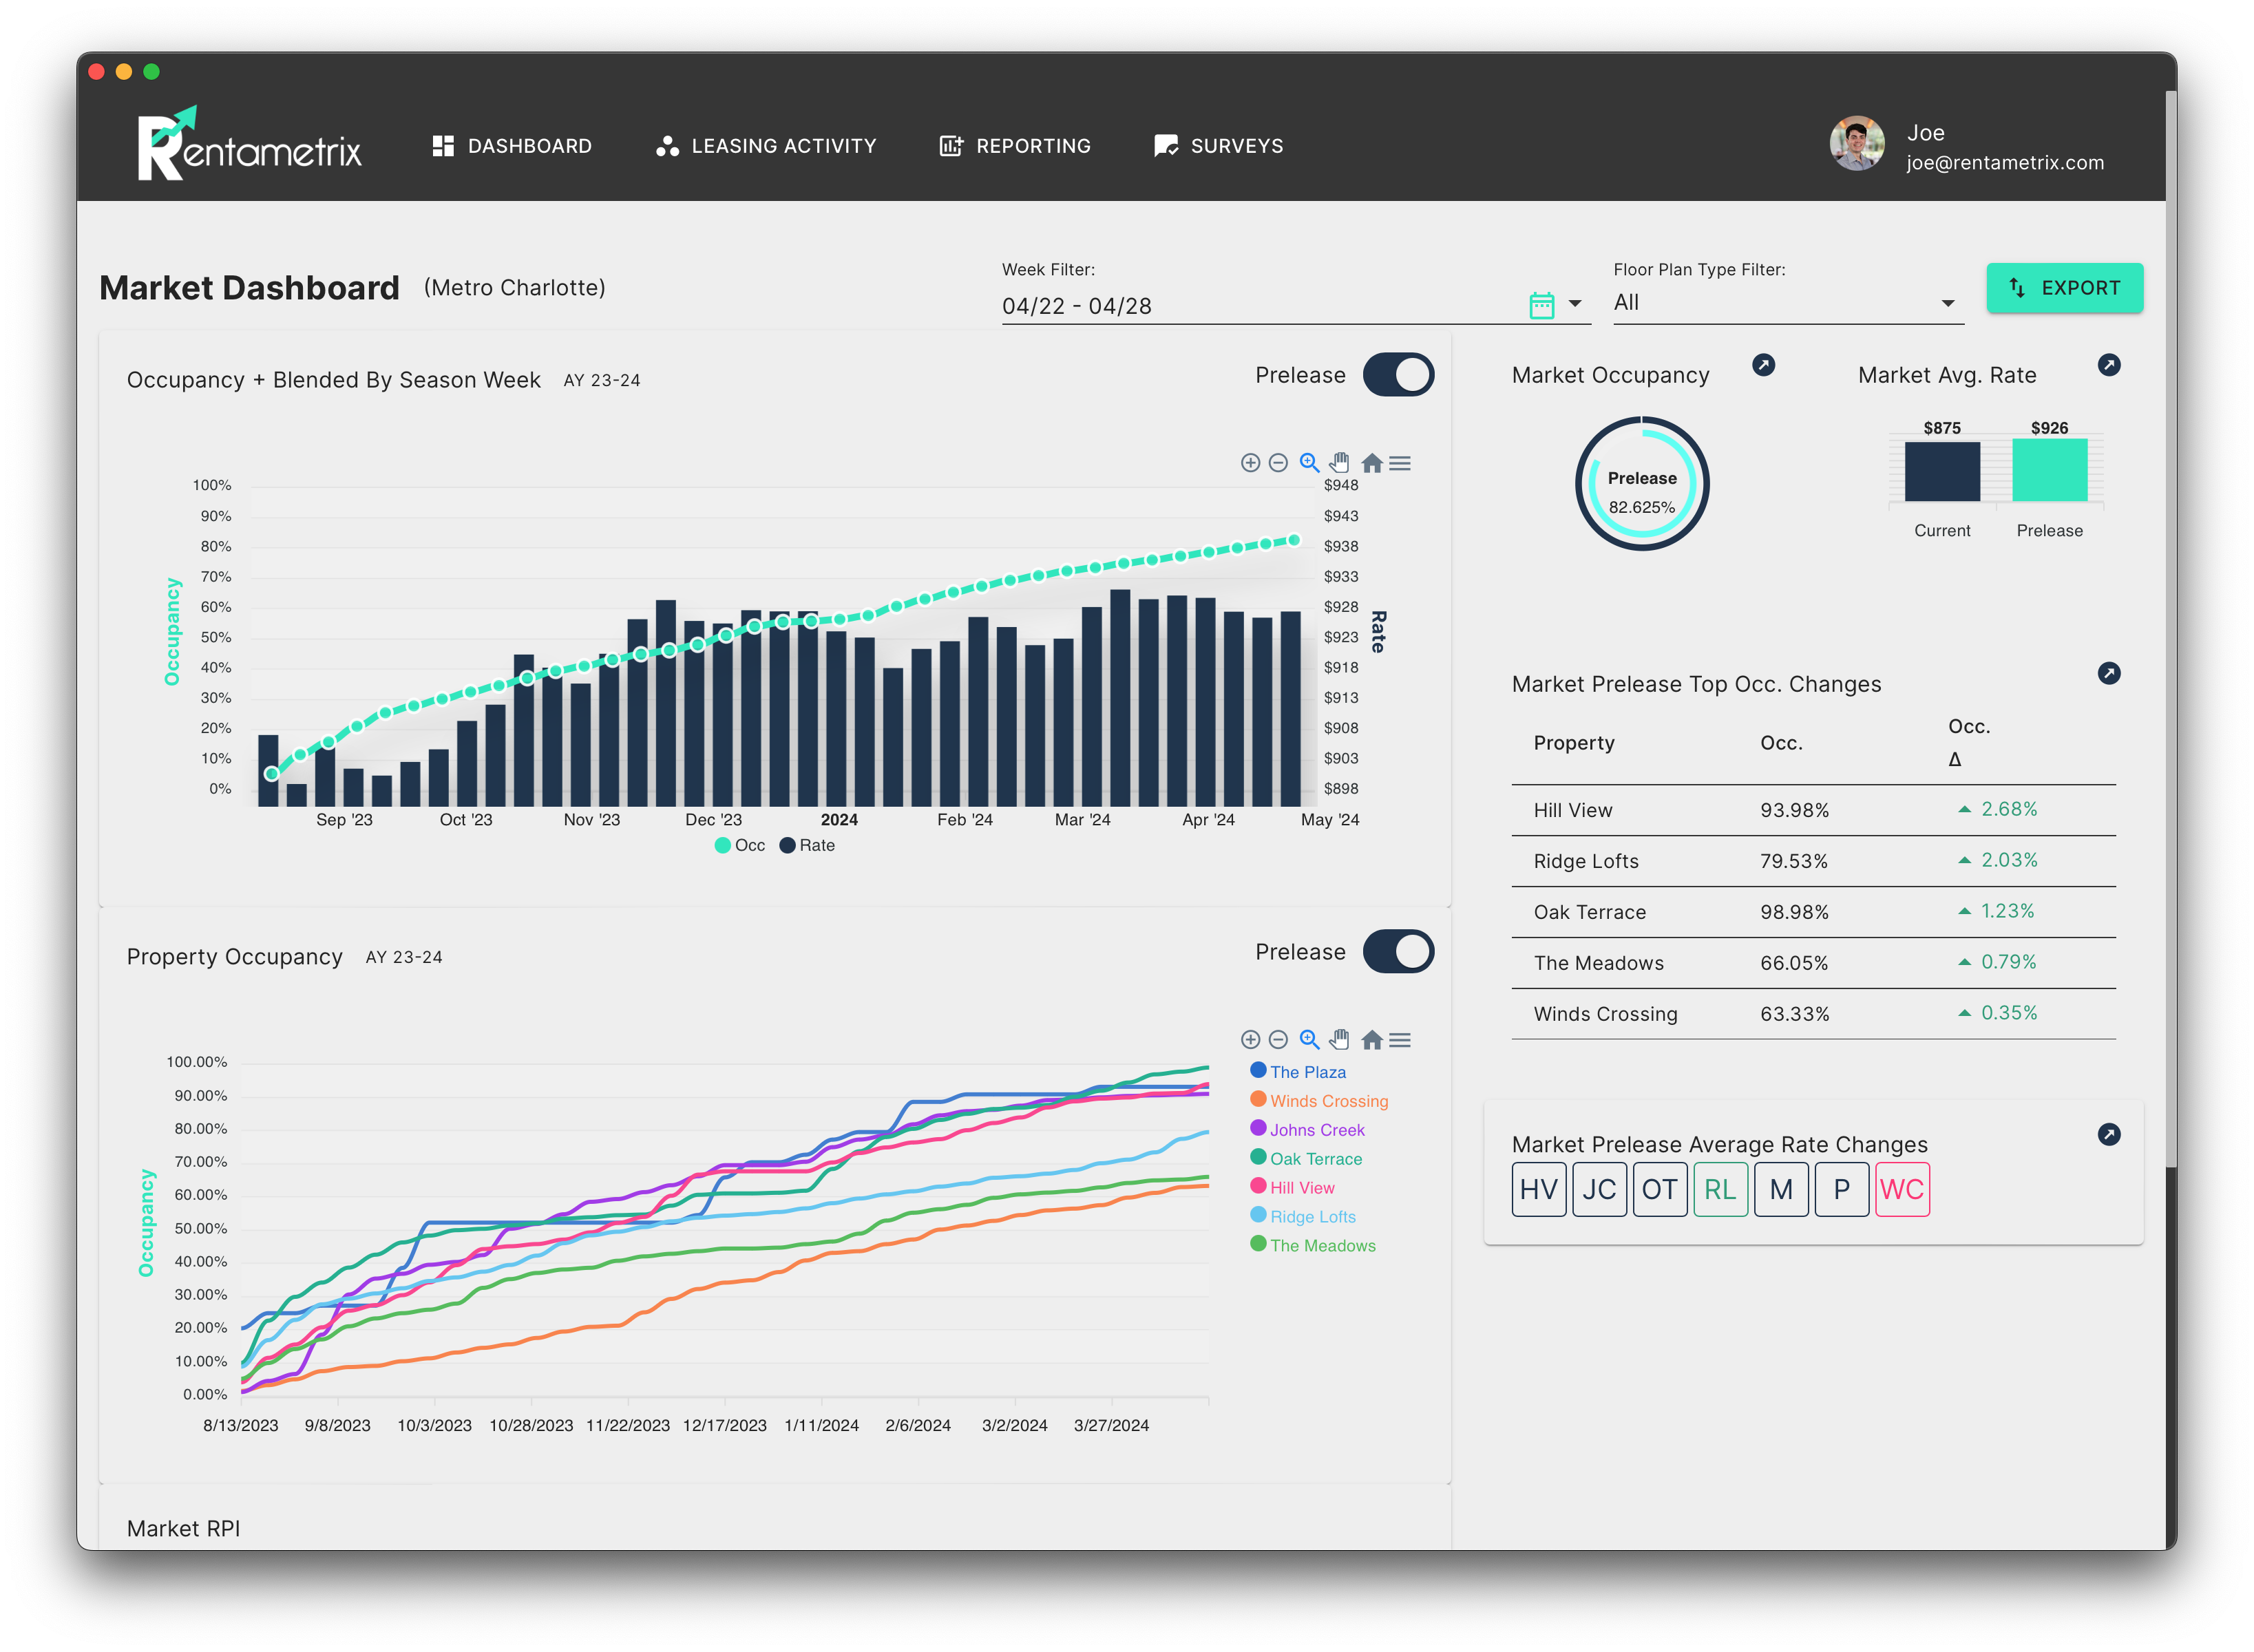Screen dimensions: 2254x1652
Task: Select the RL property chip
Action: 1720,1189
